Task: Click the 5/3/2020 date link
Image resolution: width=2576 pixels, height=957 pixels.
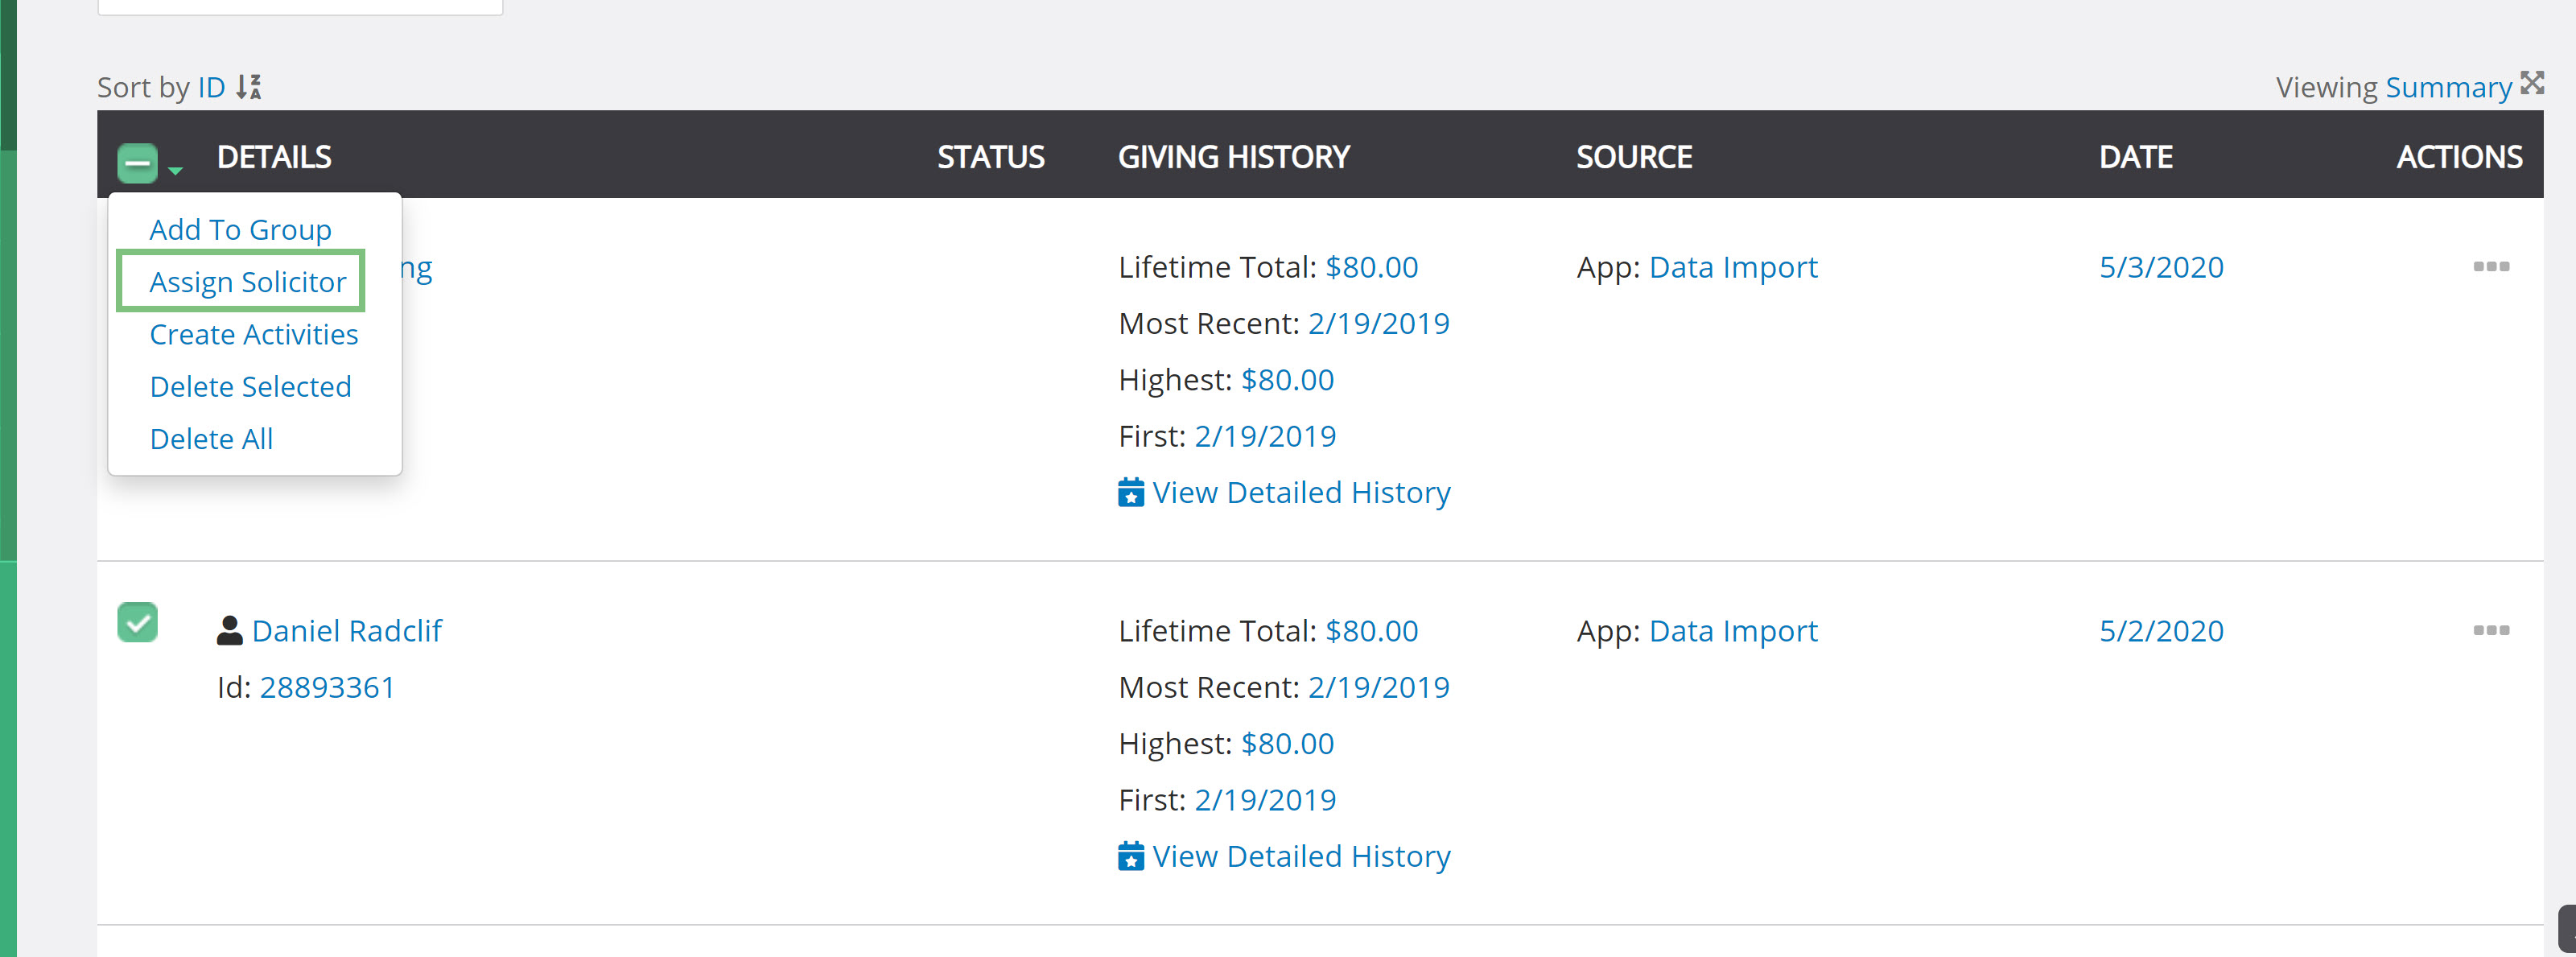Action: coord(2161,267)
